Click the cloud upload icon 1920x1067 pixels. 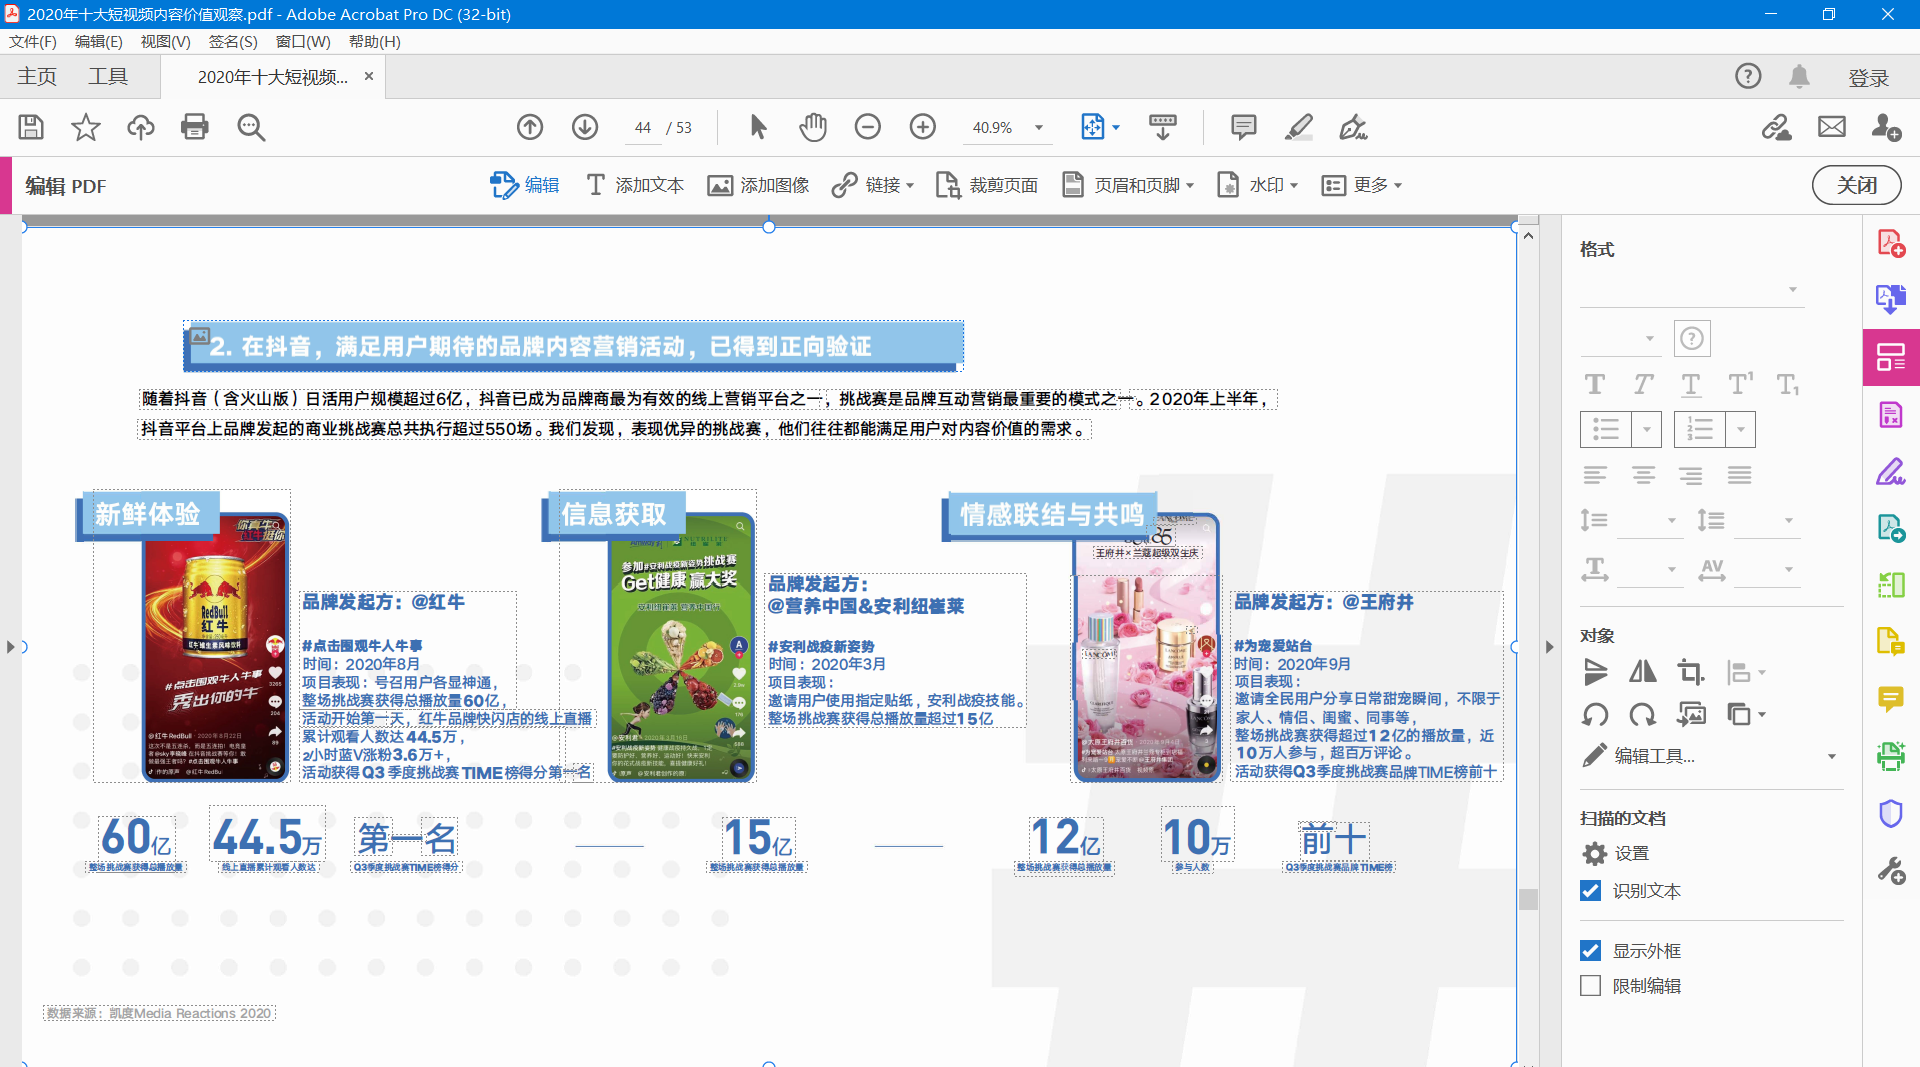[141, 127]
